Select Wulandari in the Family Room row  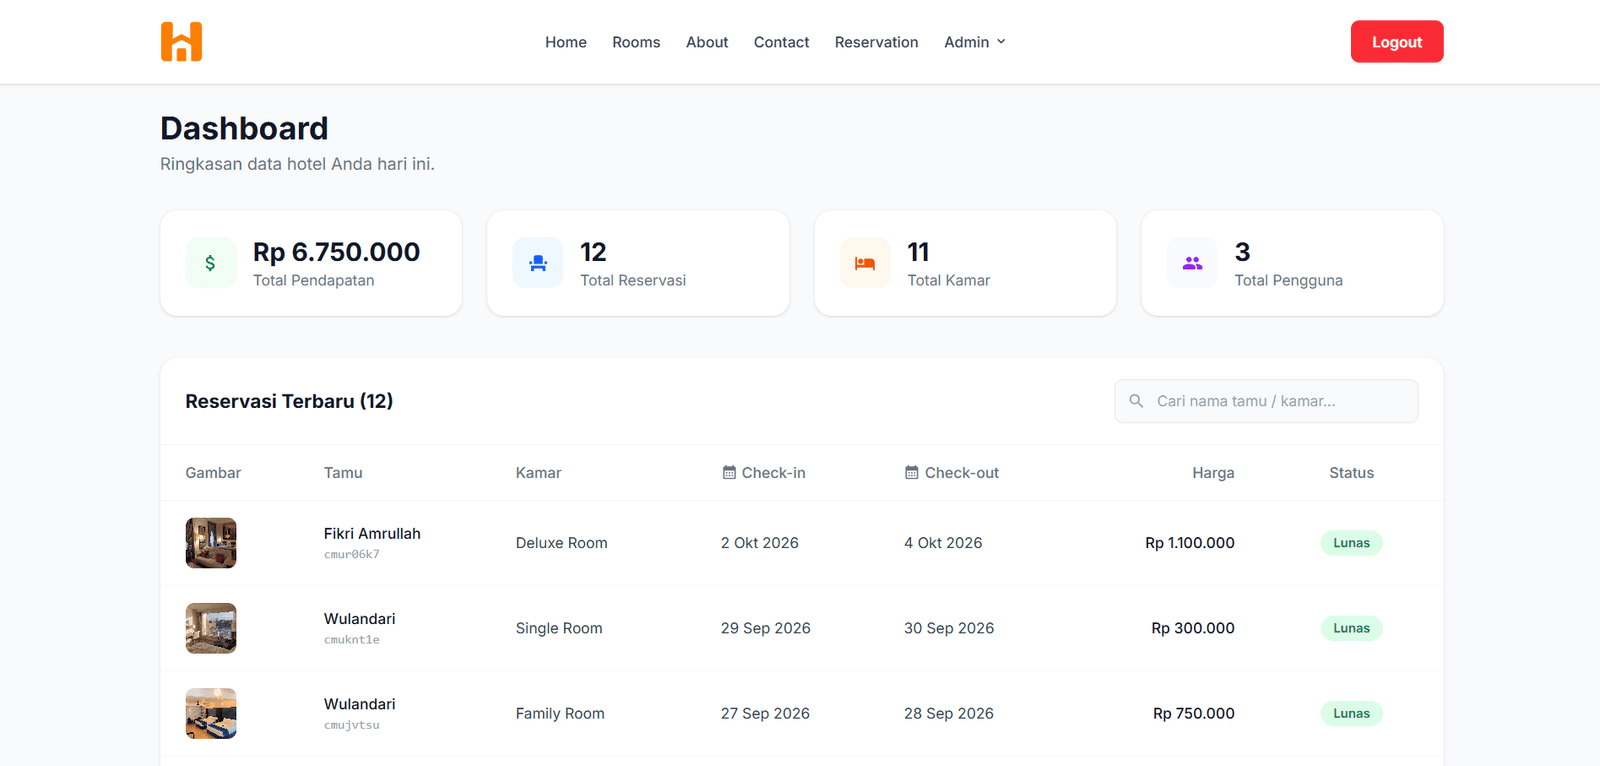pyautogui.click(x=359, y=704)
